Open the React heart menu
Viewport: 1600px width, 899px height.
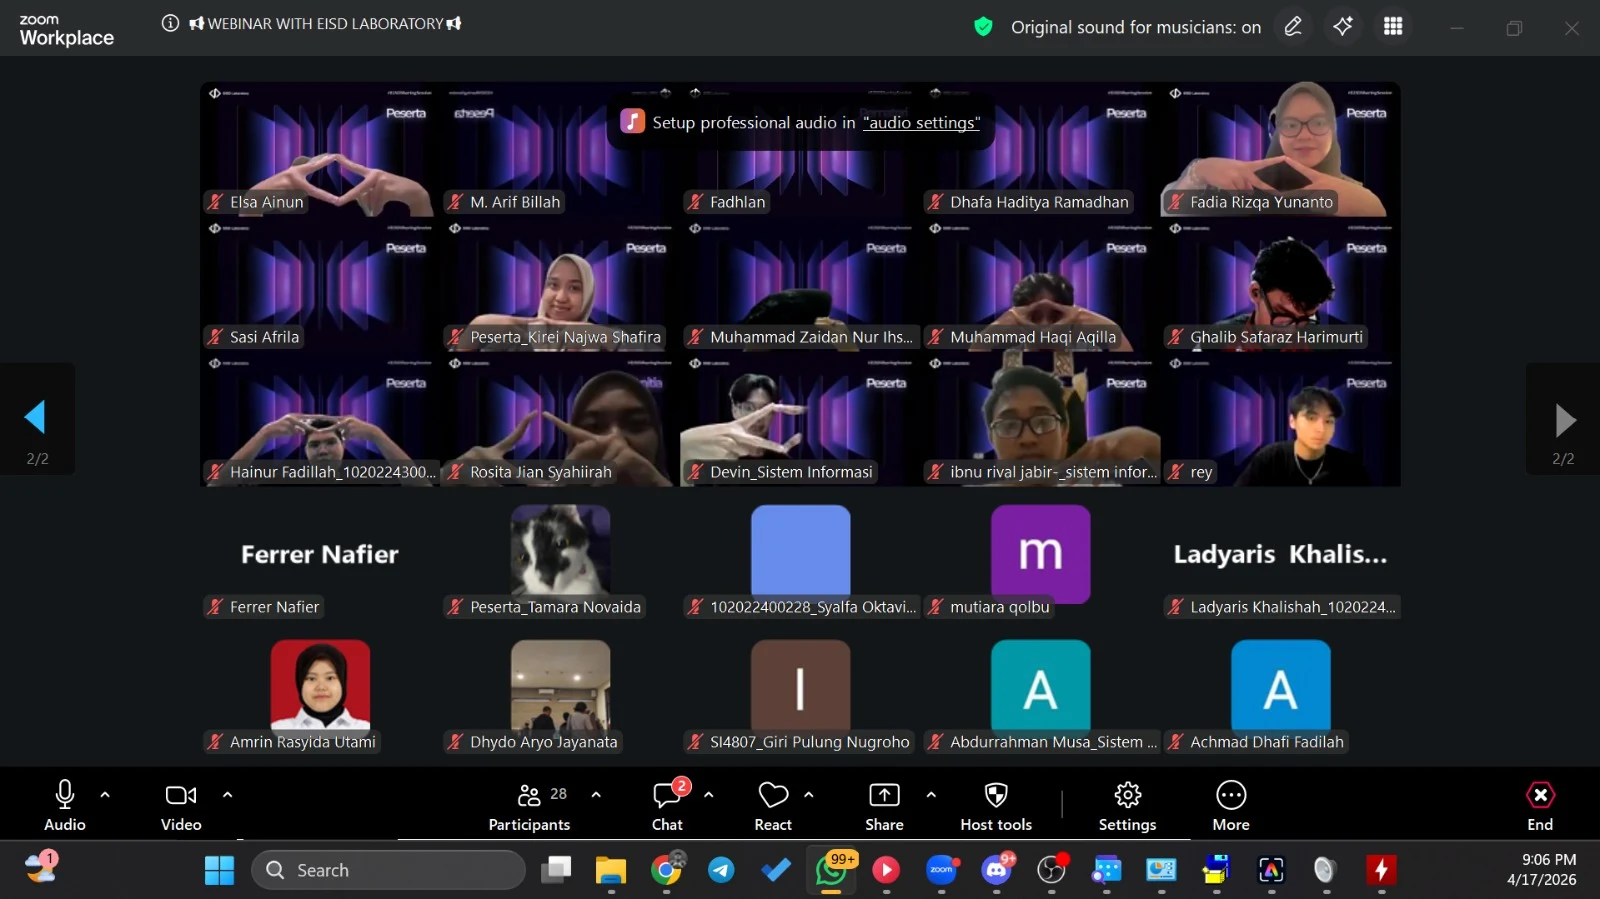773,805
